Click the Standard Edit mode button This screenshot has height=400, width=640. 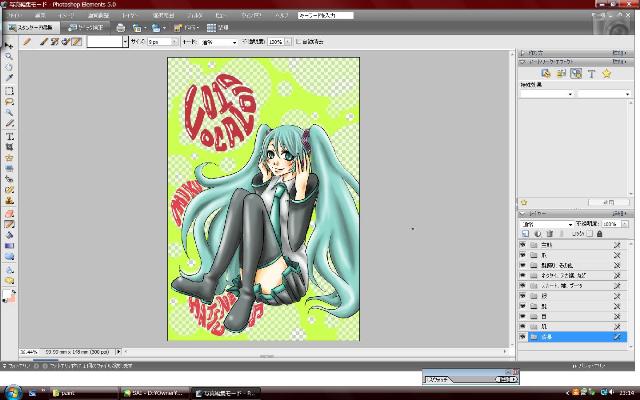click(33, 28)
